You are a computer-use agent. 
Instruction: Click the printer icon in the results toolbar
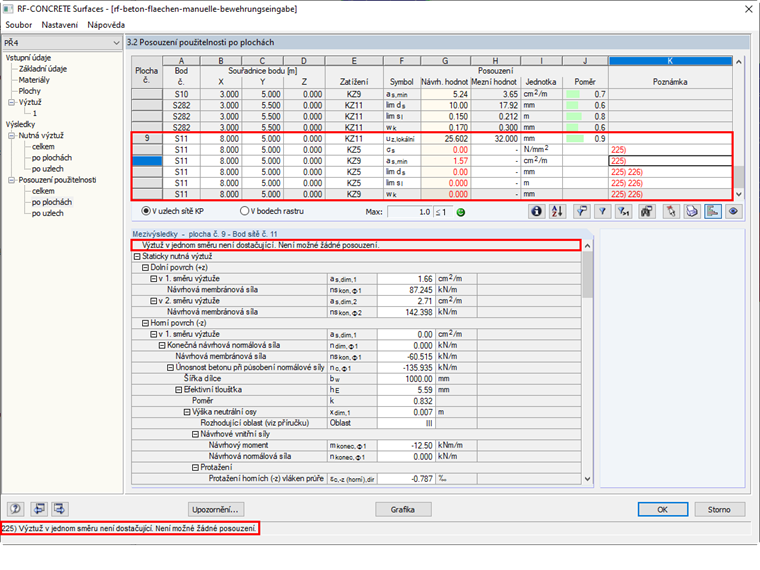(x=692, y=211)
